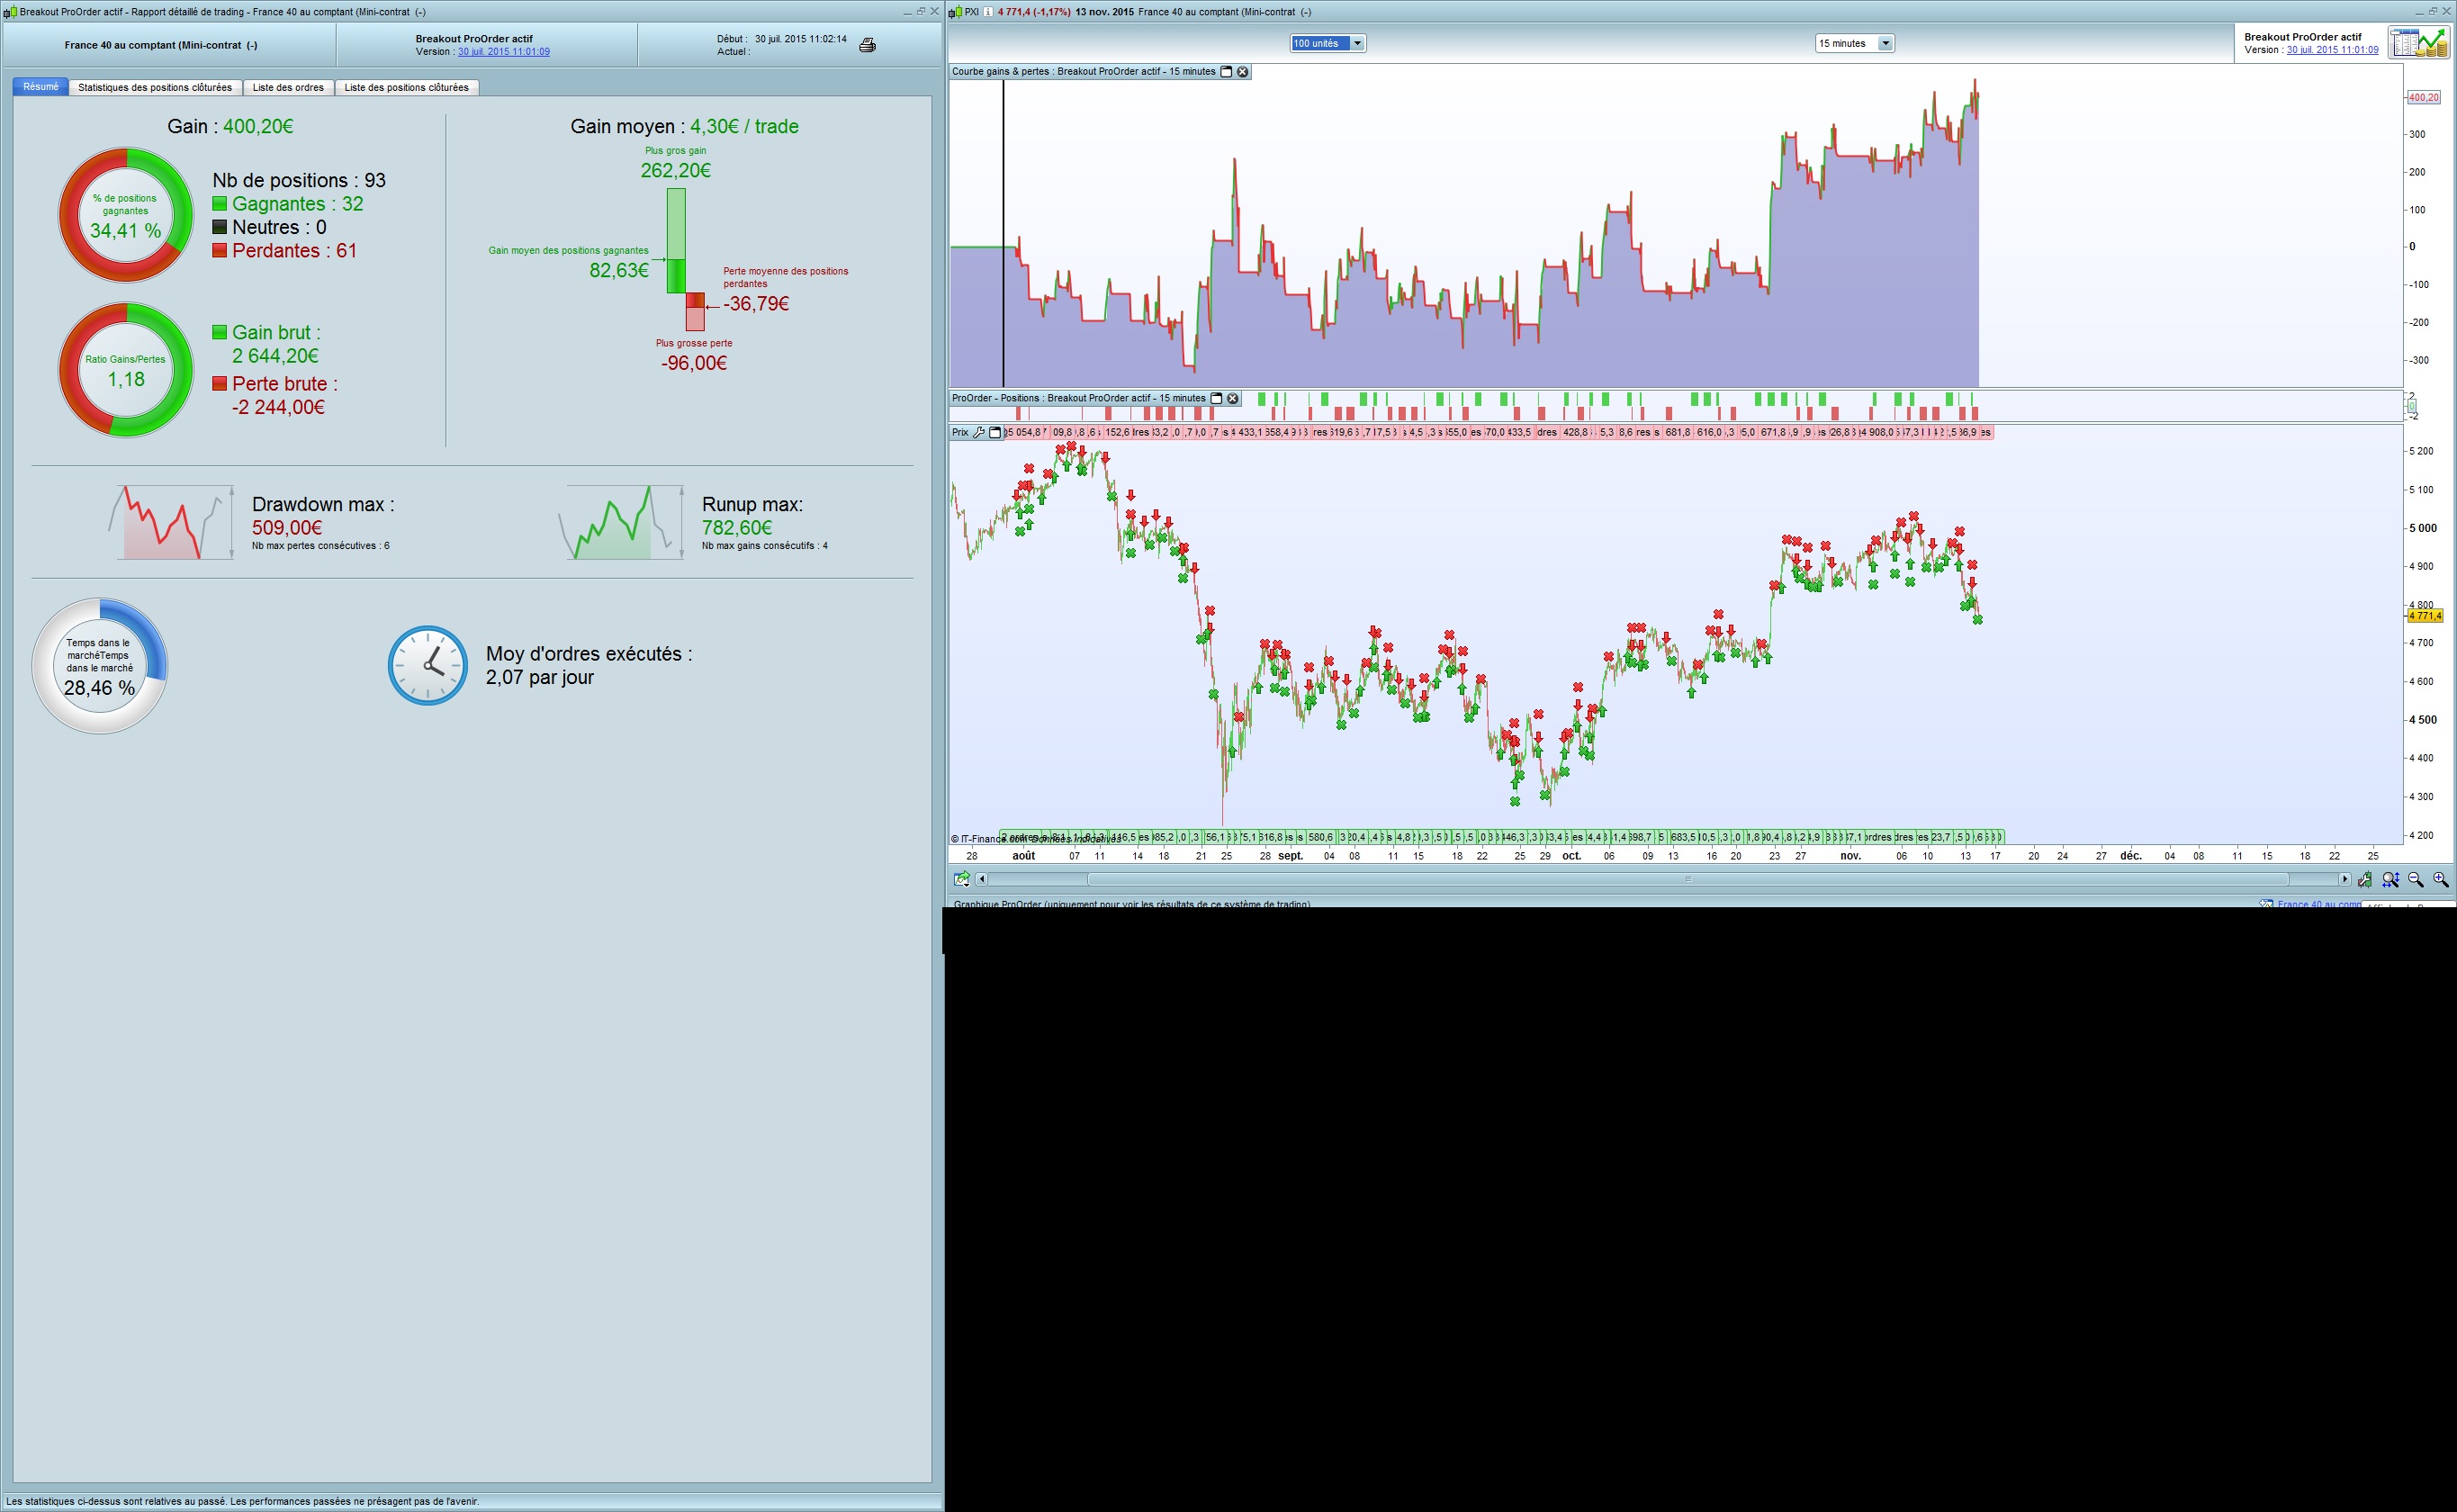Click the horizontal zoom-fit magnifier icon
The height and width of the screenshot is (1512, 2457).
[x=2390, y=879]
